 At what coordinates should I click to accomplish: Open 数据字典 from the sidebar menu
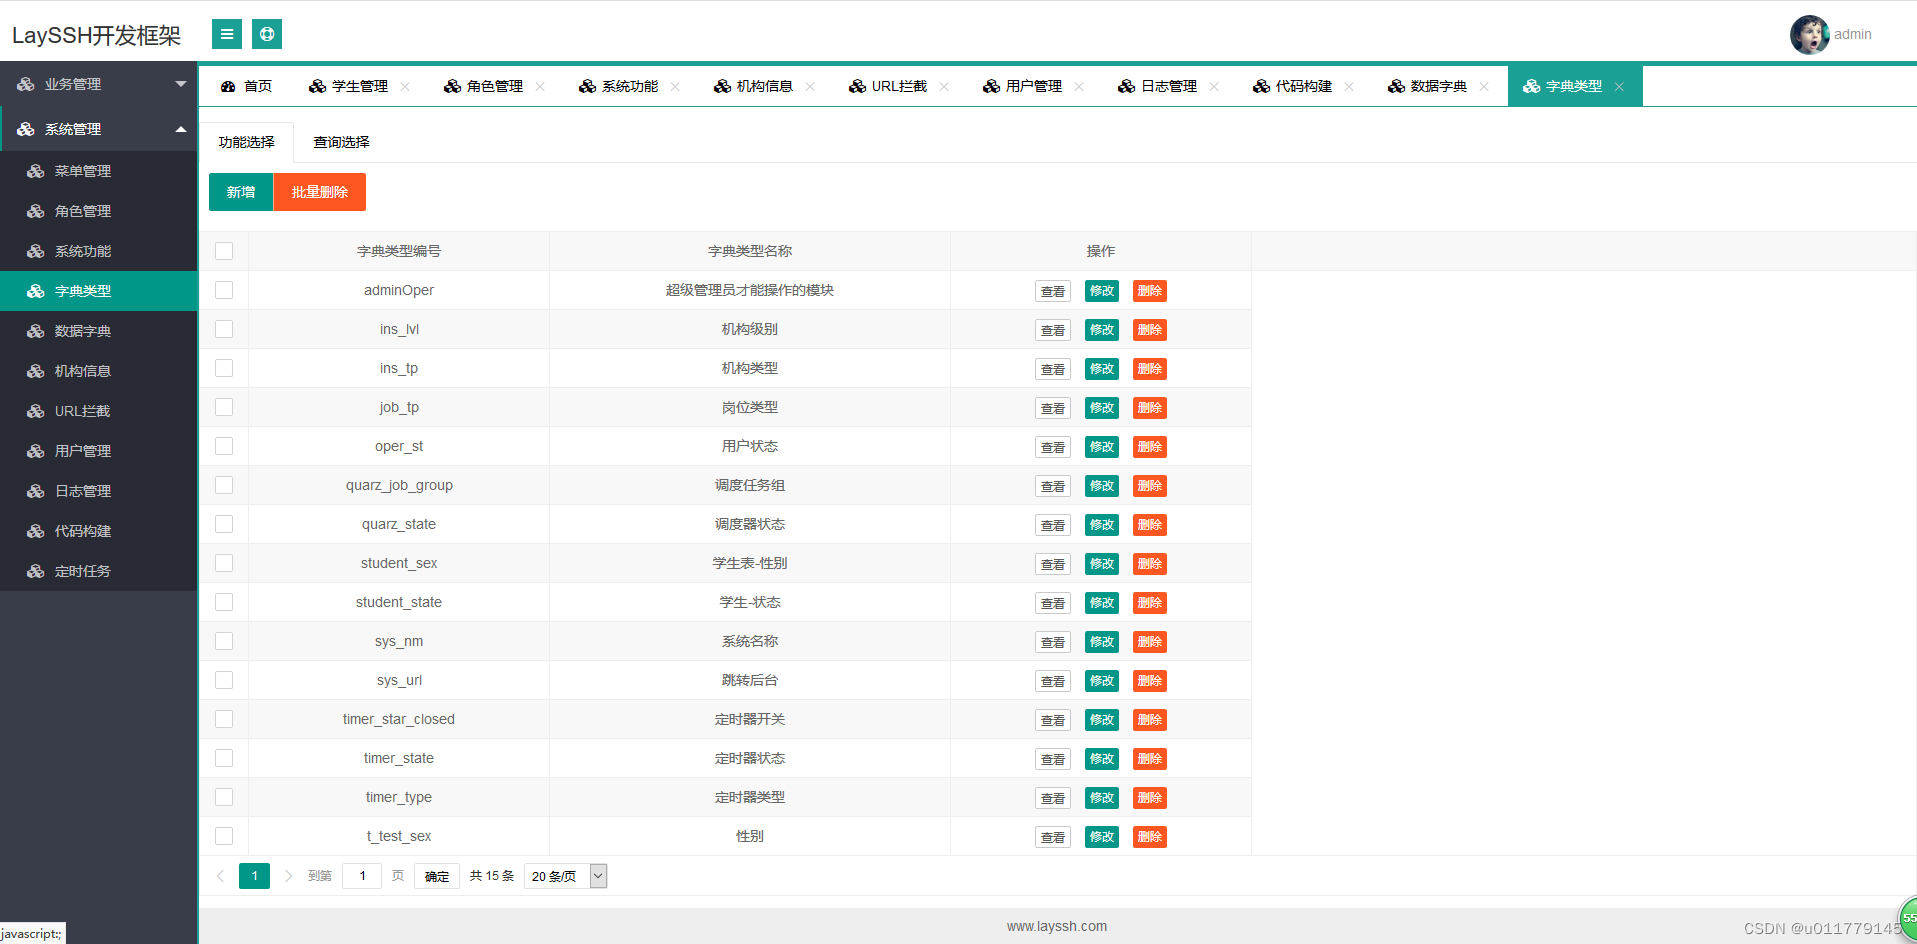pos(81,330)
